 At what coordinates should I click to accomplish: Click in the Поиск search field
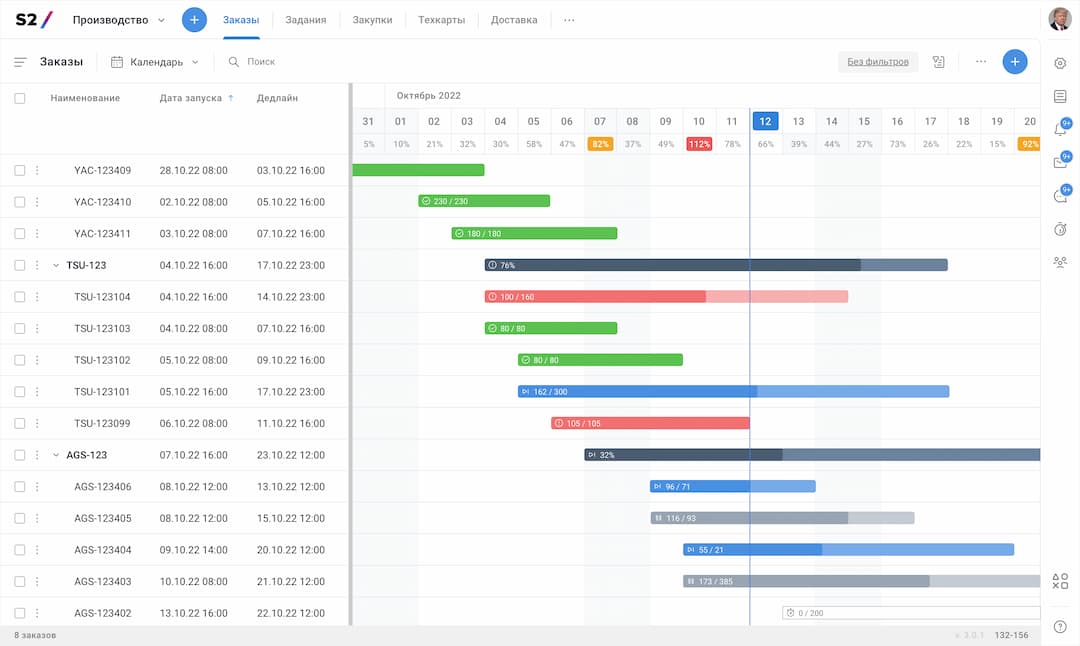coord(262,62)
